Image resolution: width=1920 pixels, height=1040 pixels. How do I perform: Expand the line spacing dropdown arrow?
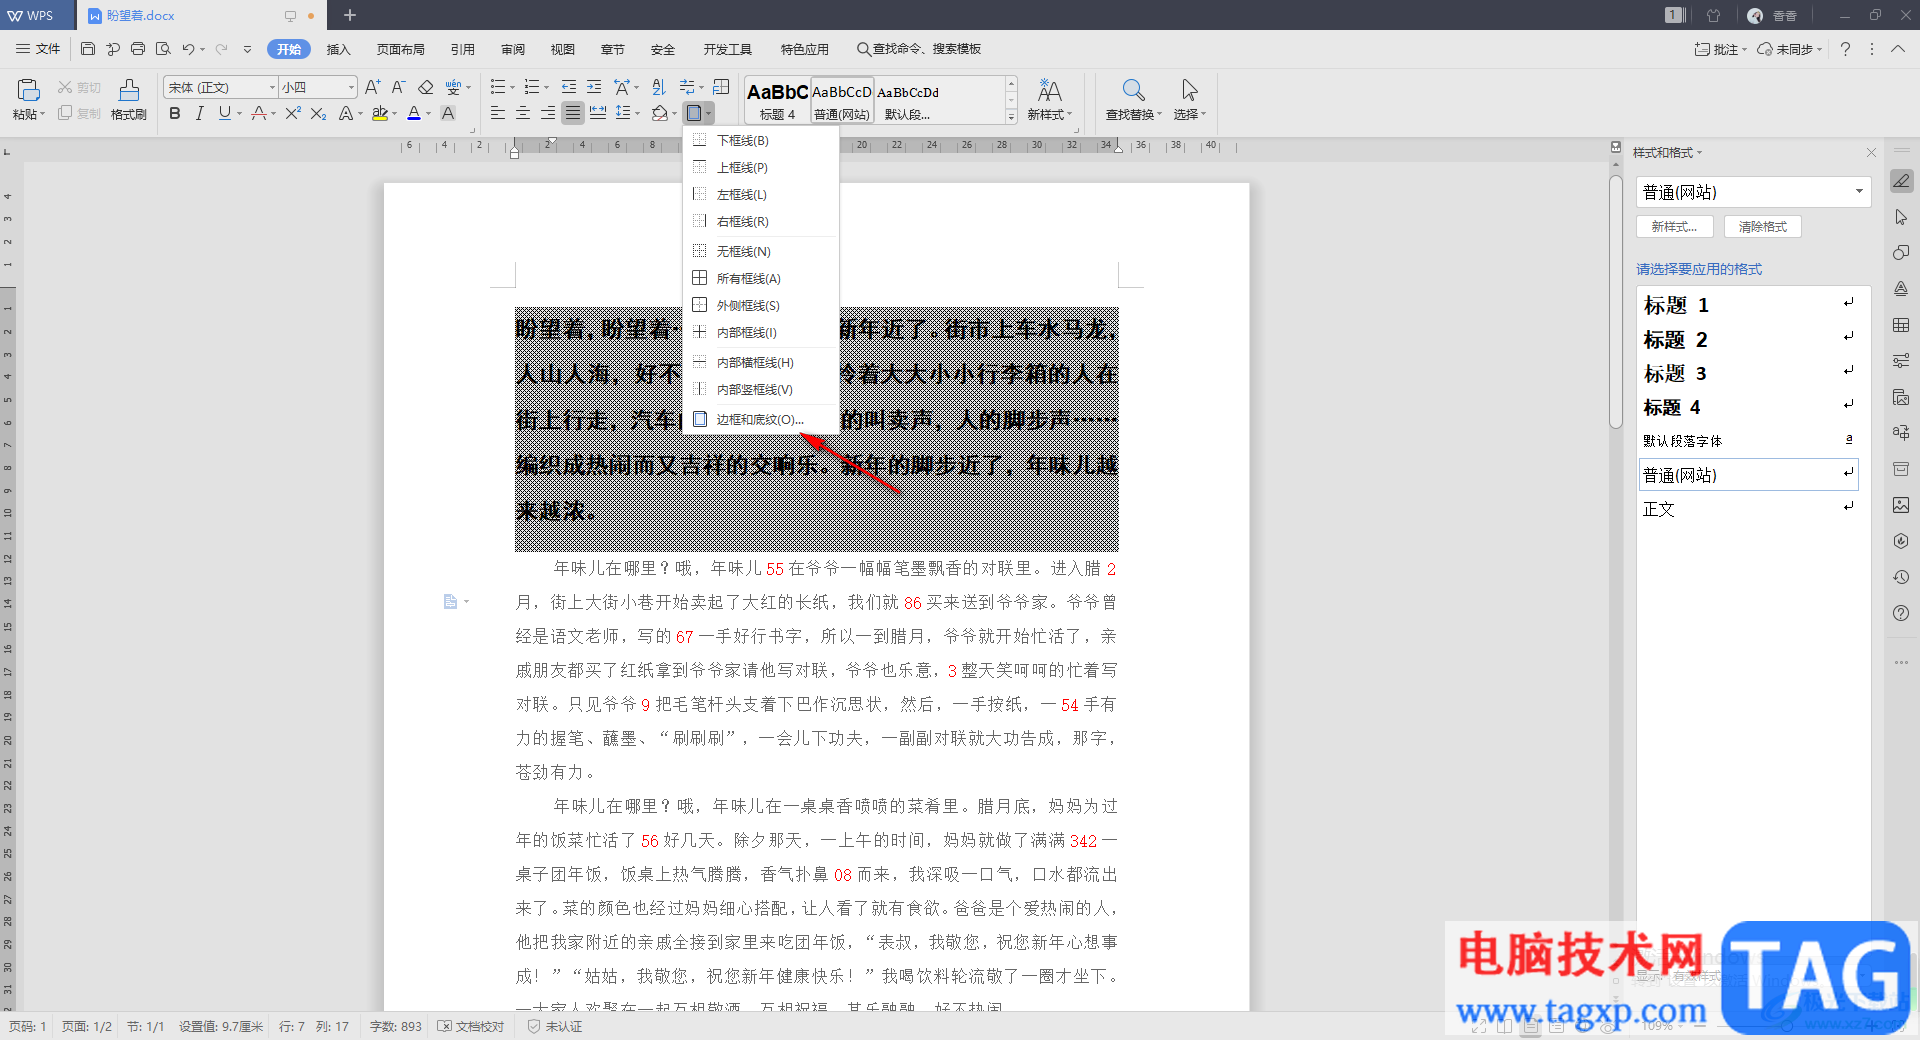coord(638,113)
